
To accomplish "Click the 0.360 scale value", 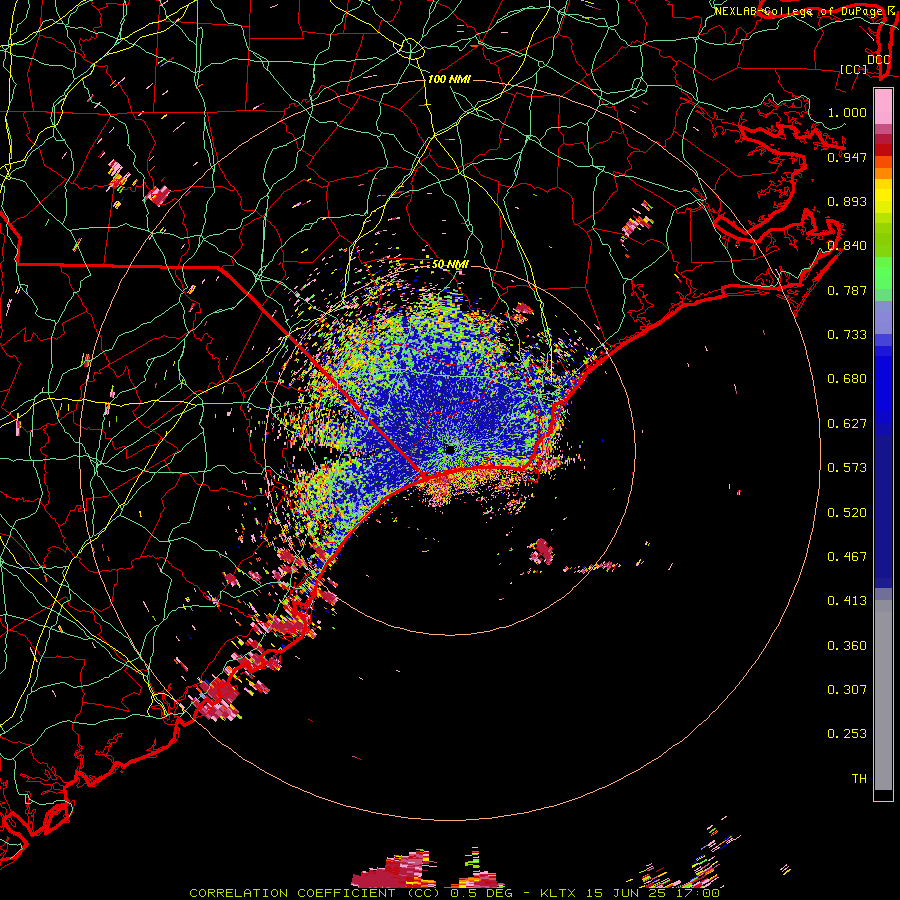I will tap(847, 646).
